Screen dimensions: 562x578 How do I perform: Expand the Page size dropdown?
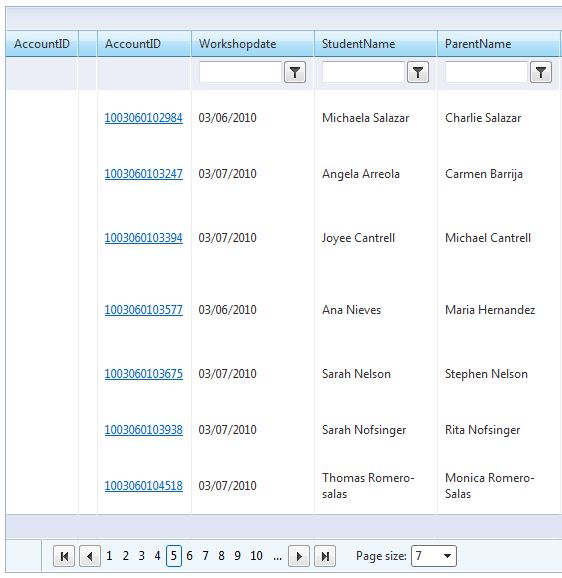[x=447, y=556]
